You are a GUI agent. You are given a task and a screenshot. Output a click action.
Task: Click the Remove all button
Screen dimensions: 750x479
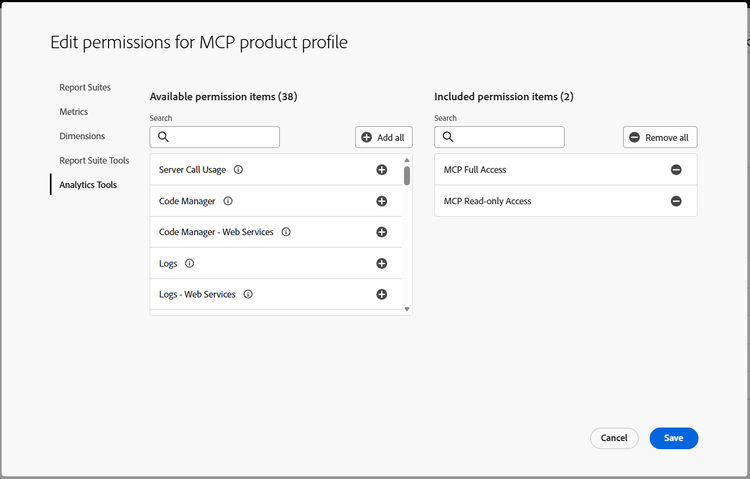(660, 137)
